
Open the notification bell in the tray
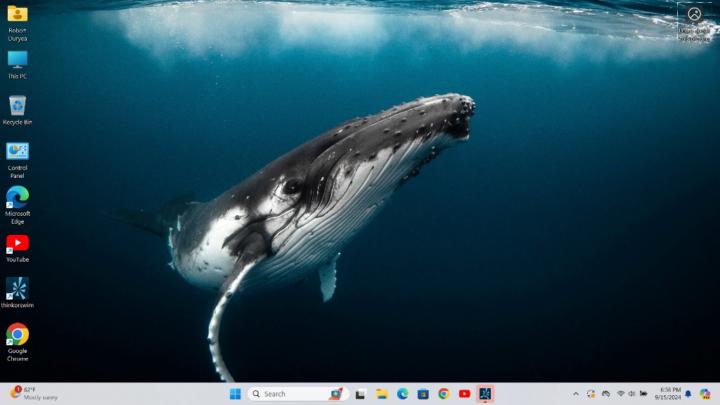688,394
